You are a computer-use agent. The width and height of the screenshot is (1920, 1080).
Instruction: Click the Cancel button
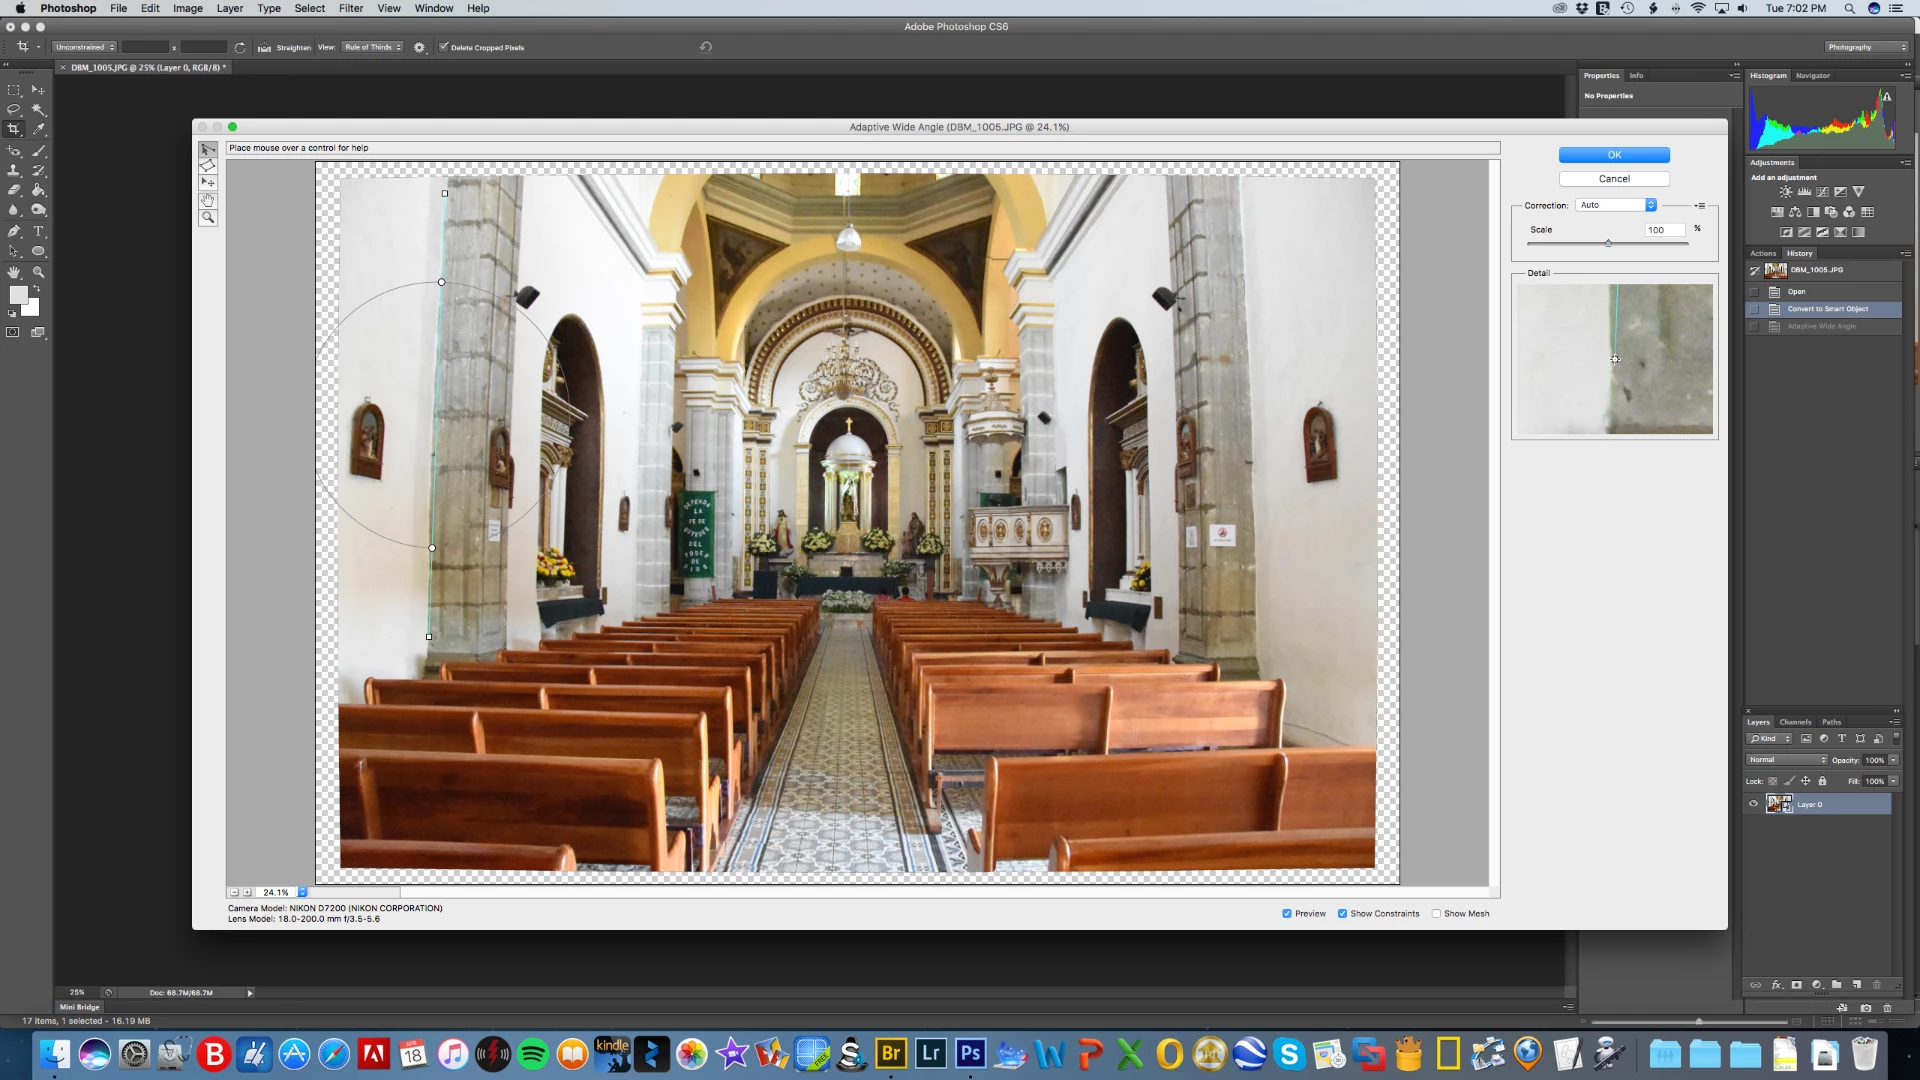(1613, 179)
